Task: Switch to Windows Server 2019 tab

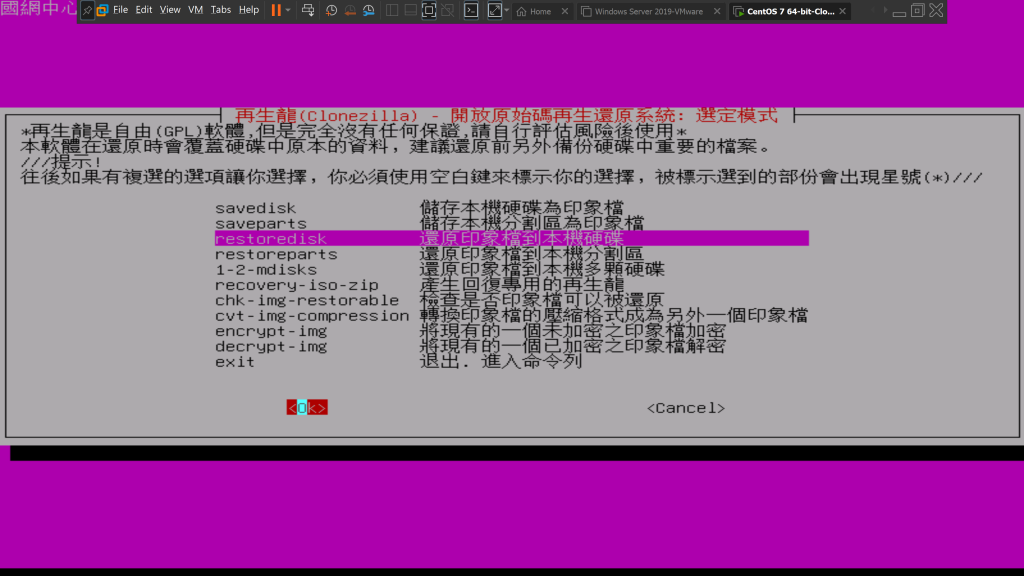Action: coord(648,11)
